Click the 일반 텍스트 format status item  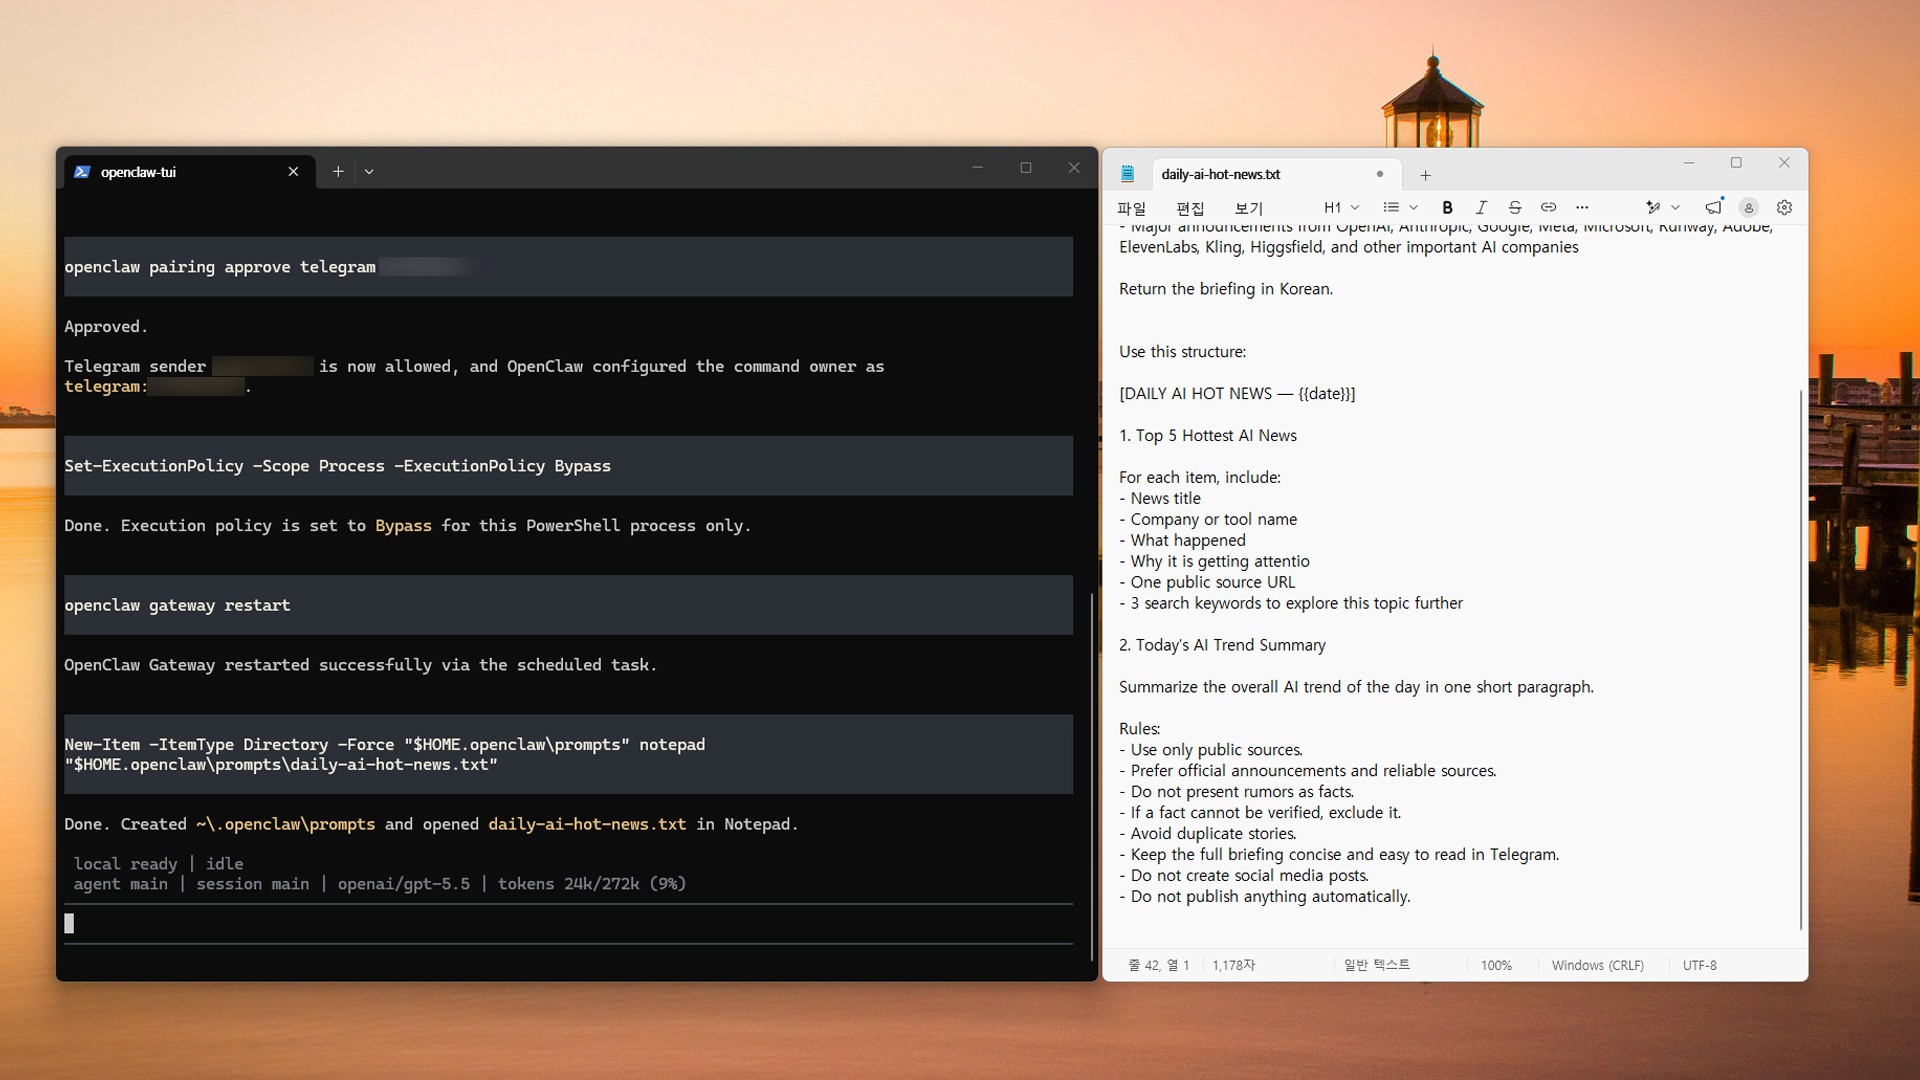[x=1376, y=965]
